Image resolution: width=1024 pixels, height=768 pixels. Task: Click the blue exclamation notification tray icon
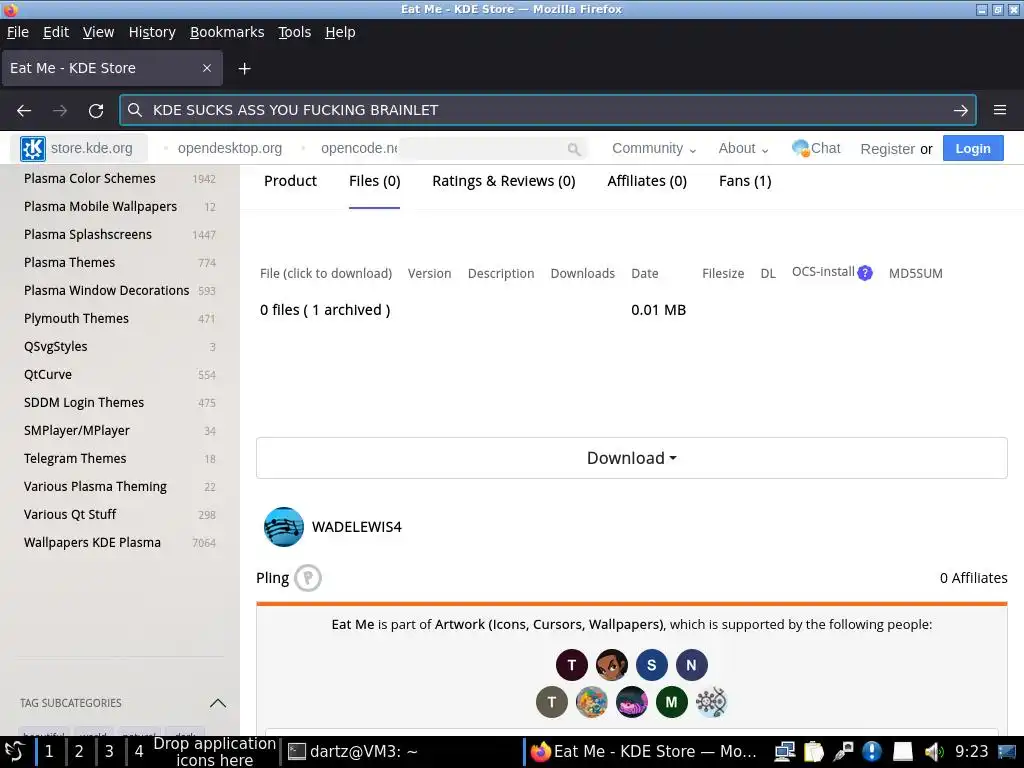pyautogui.click(x=872, y=752)
